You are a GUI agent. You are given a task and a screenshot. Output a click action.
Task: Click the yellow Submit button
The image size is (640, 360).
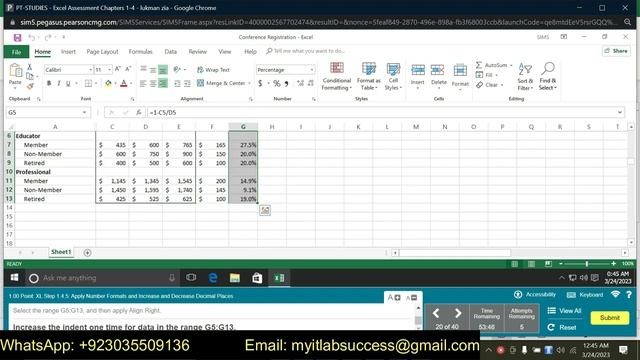pyautogui.click(x=610, y=318)
